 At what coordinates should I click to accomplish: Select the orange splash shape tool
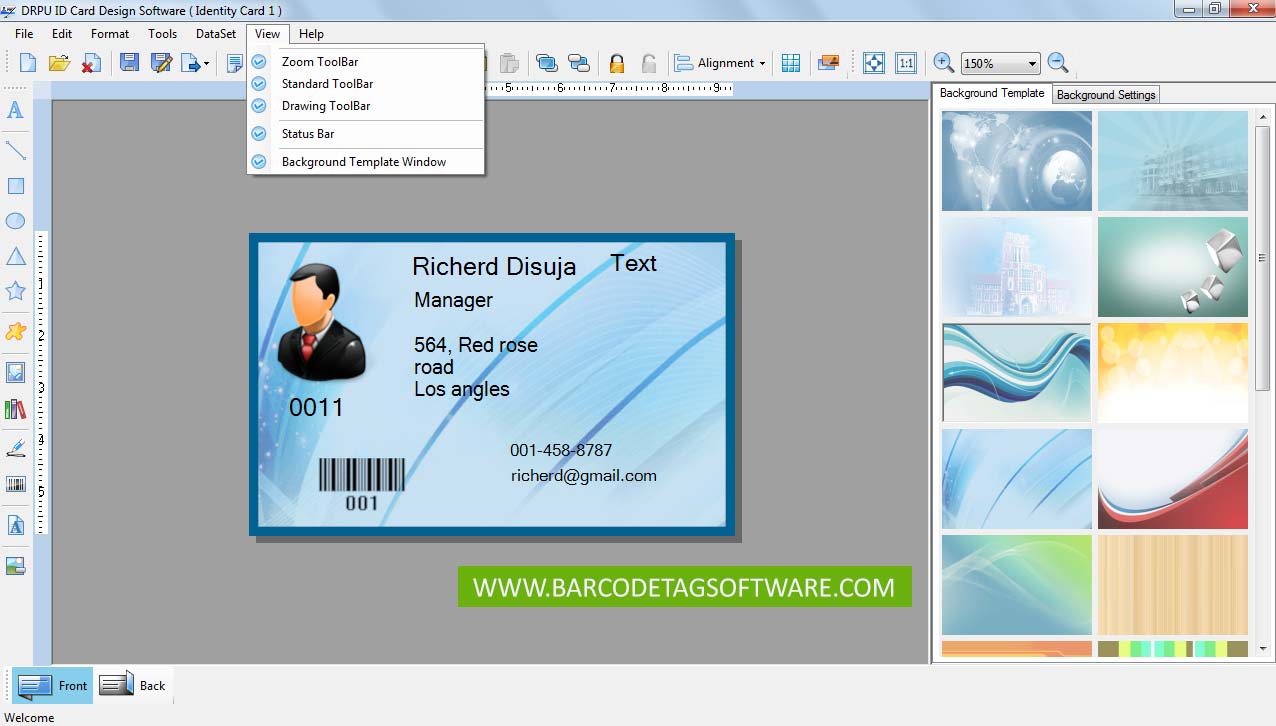click(x=15, y=331)
